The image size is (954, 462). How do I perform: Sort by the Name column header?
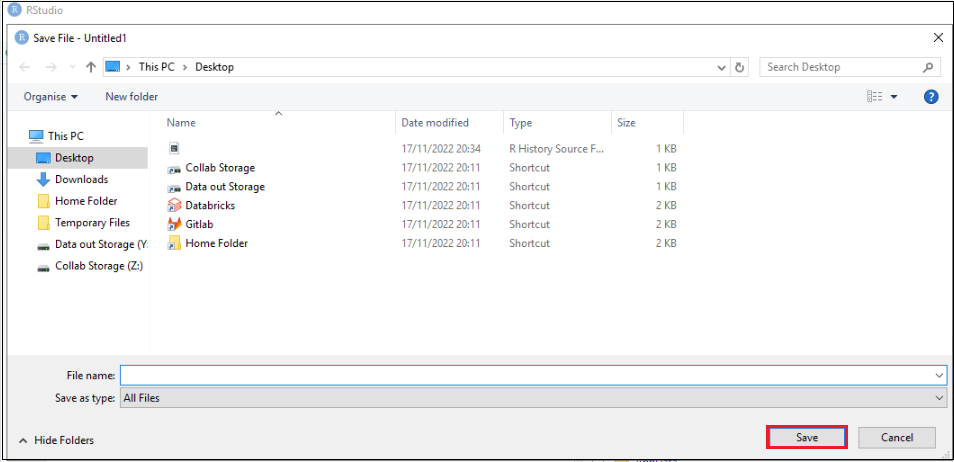pyautogui.click(x=181, y=122)
